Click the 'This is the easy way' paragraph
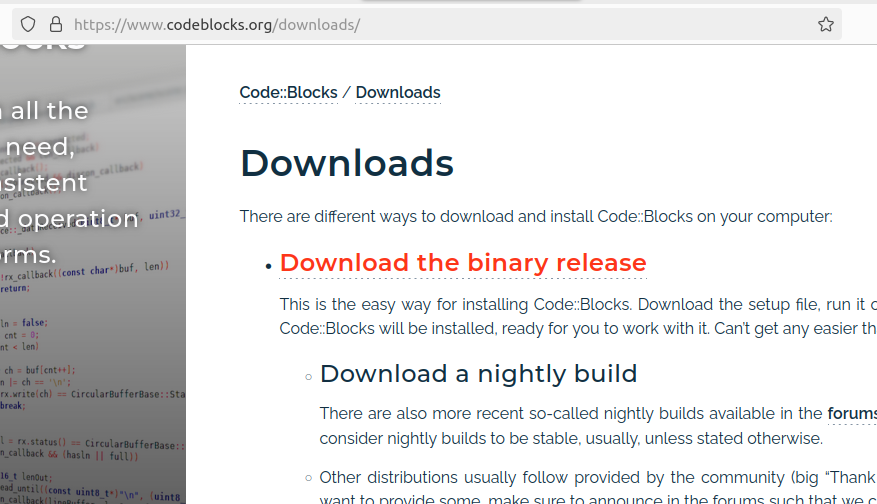This screenshot has height=504, width=877. pos(578,316)
